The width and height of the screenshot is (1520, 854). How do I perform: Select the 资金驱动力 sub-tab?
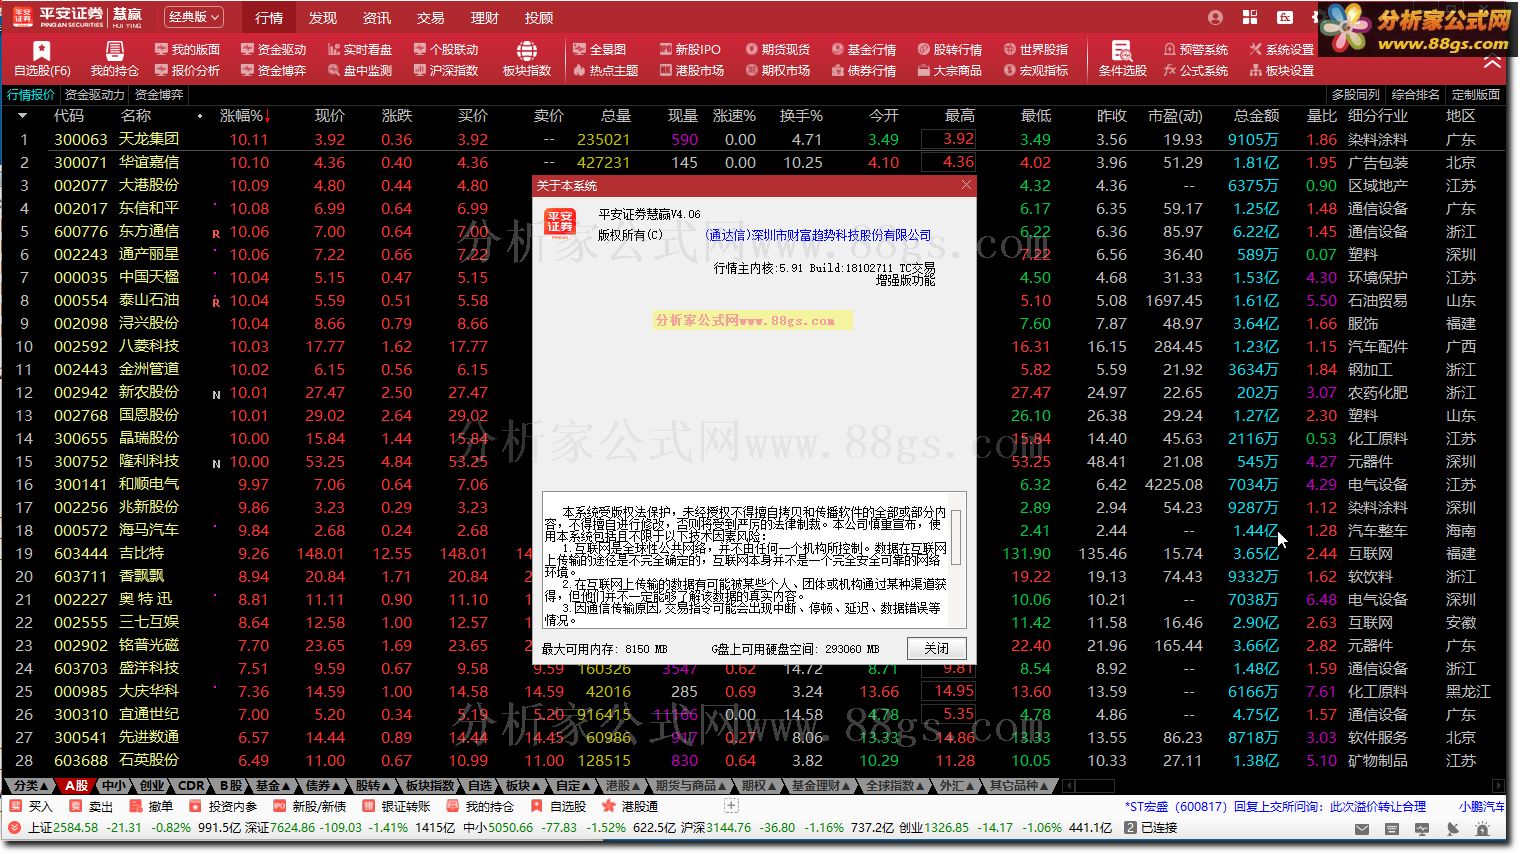[x=95, y=95]
